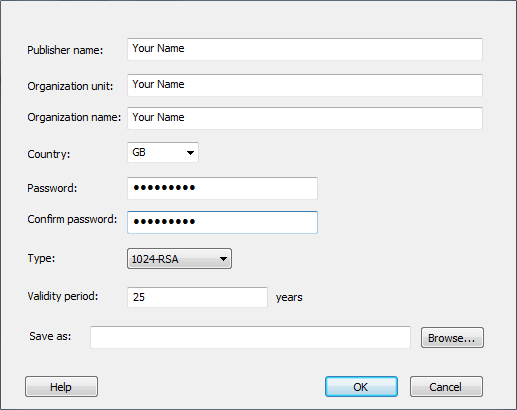Focus the Confirm password field
The image size is (517, 410).
[222, 222]
